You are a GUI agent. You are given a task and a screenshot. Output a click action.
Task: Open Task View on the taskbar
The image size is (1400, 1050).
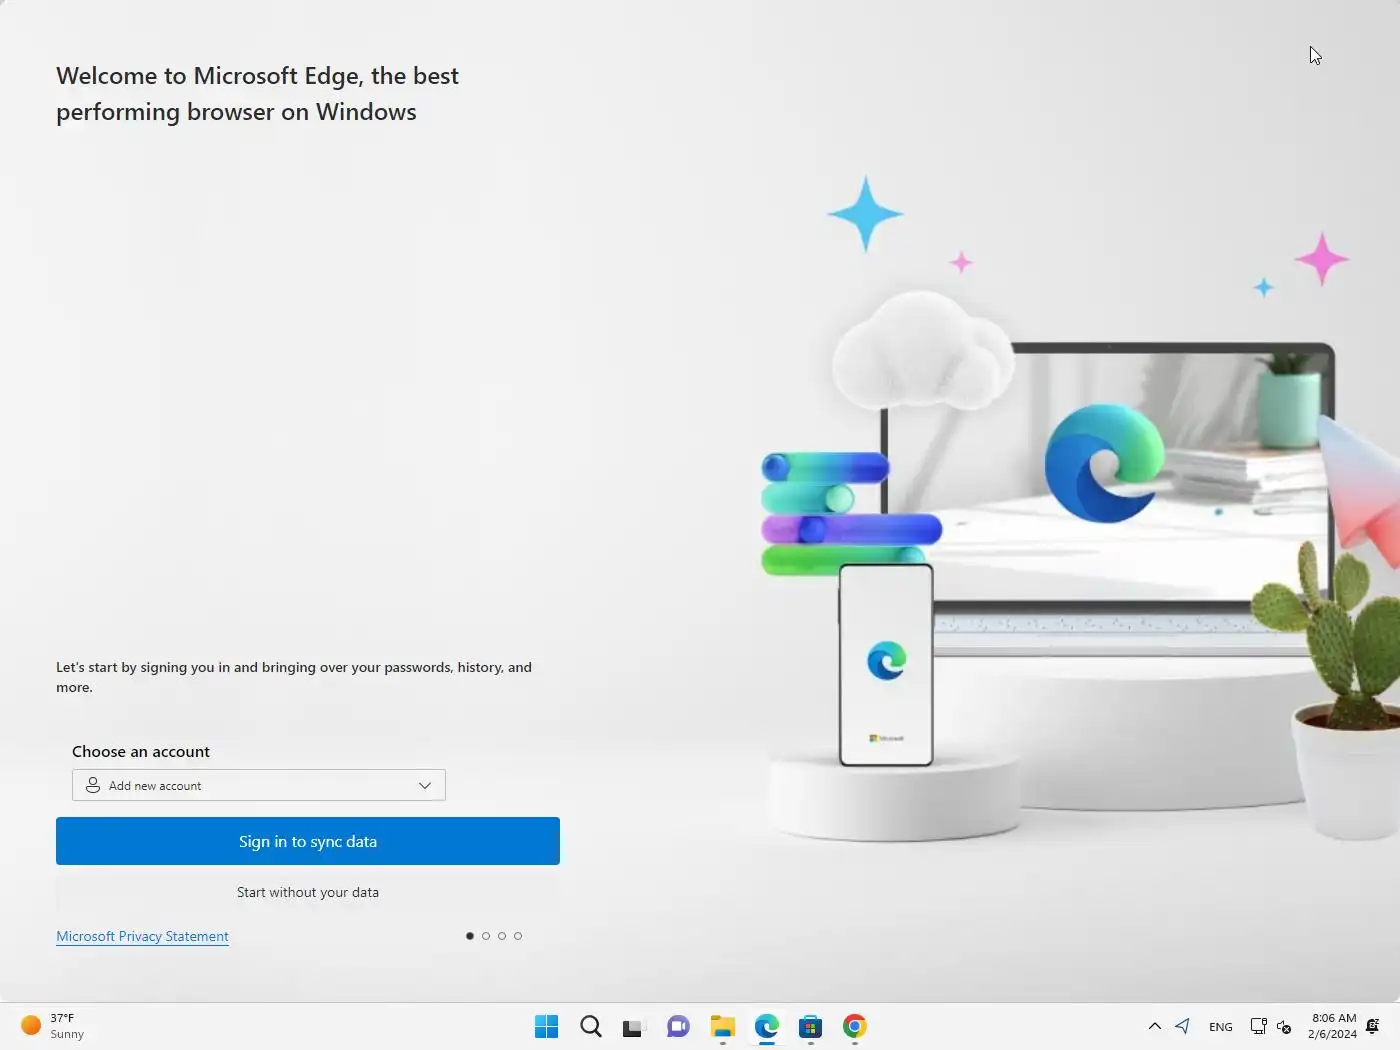point(634,1026)
